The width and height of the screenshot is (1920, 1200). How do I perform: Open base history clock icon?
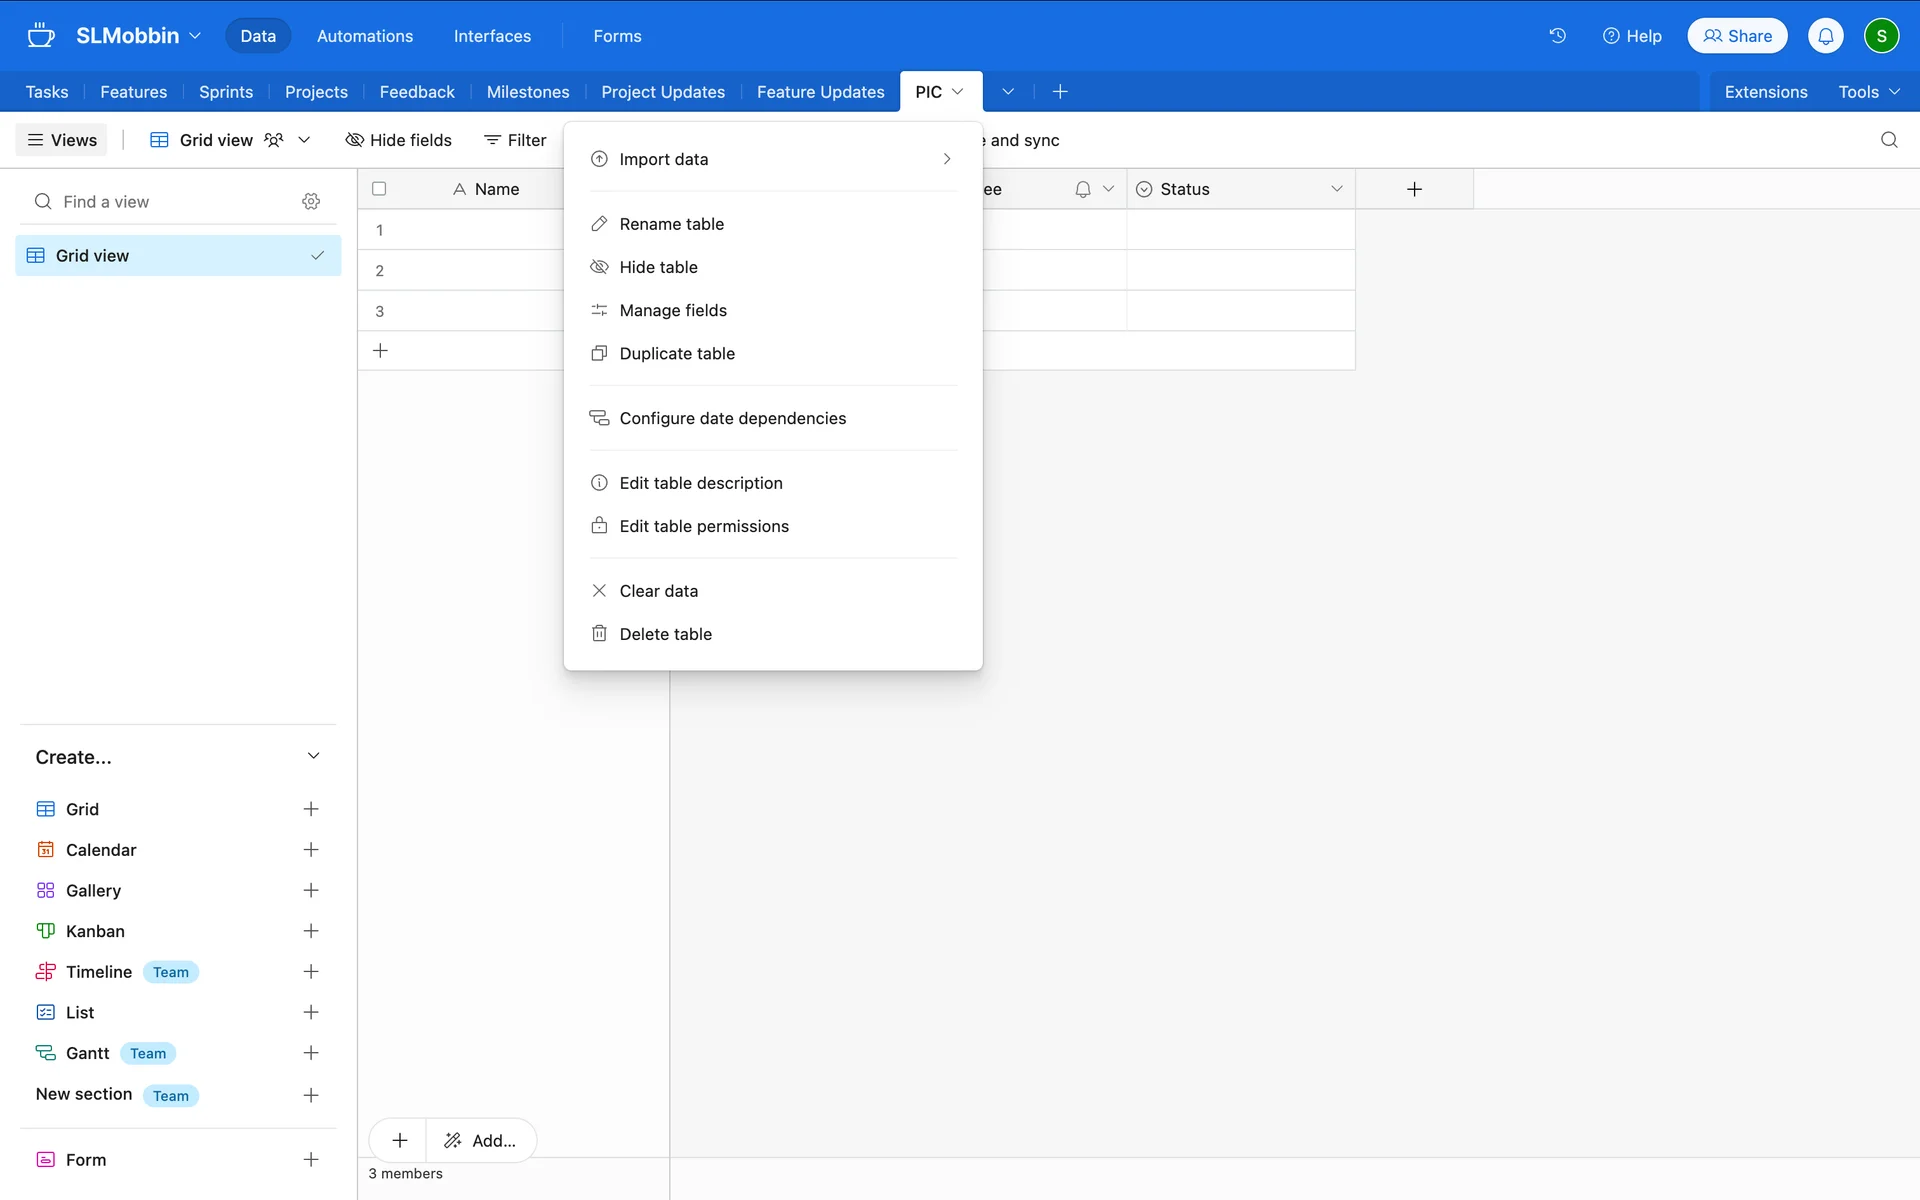pyautogui.click(x=1557, y=36)
